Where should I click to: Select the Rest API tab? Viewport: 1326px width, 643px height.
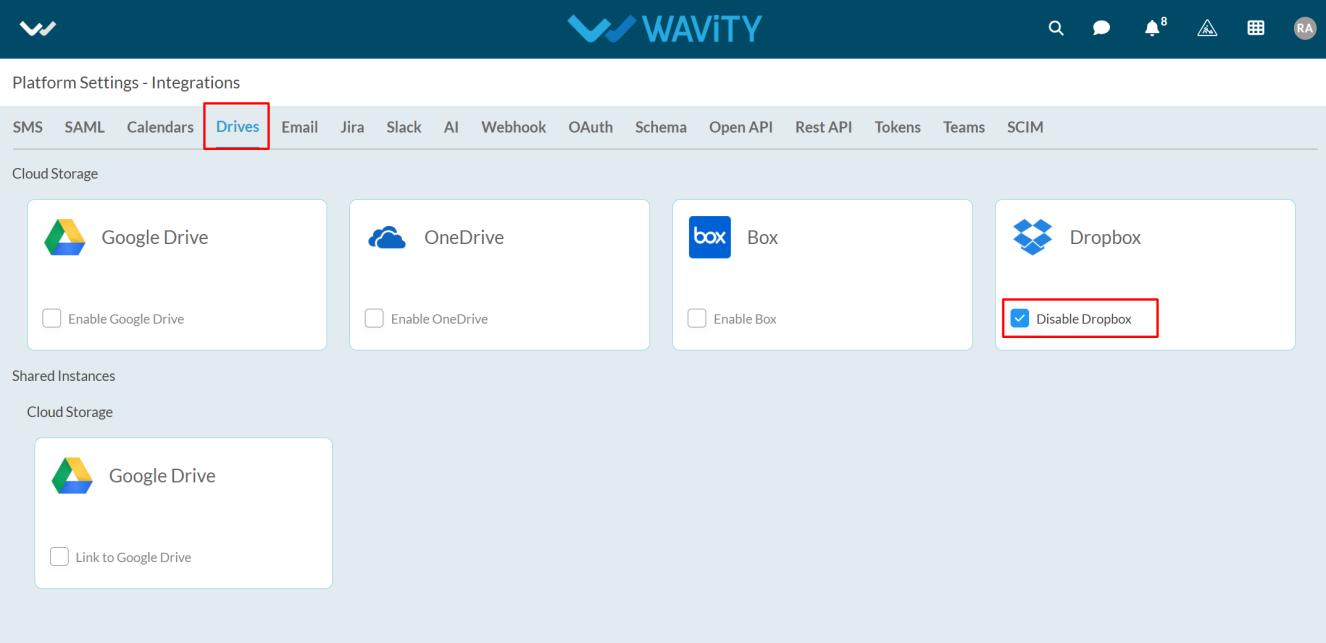click(x=824, y=127)
